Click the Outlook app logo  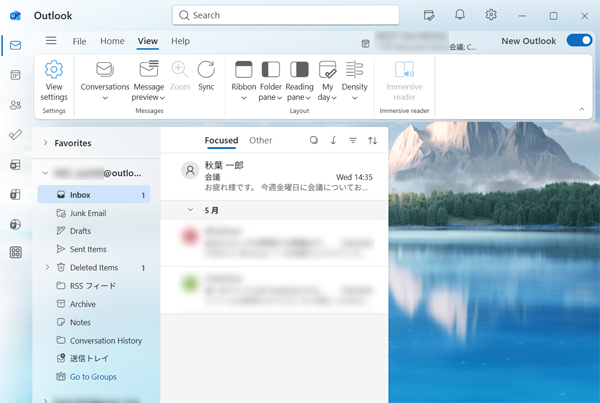[15, 15]
